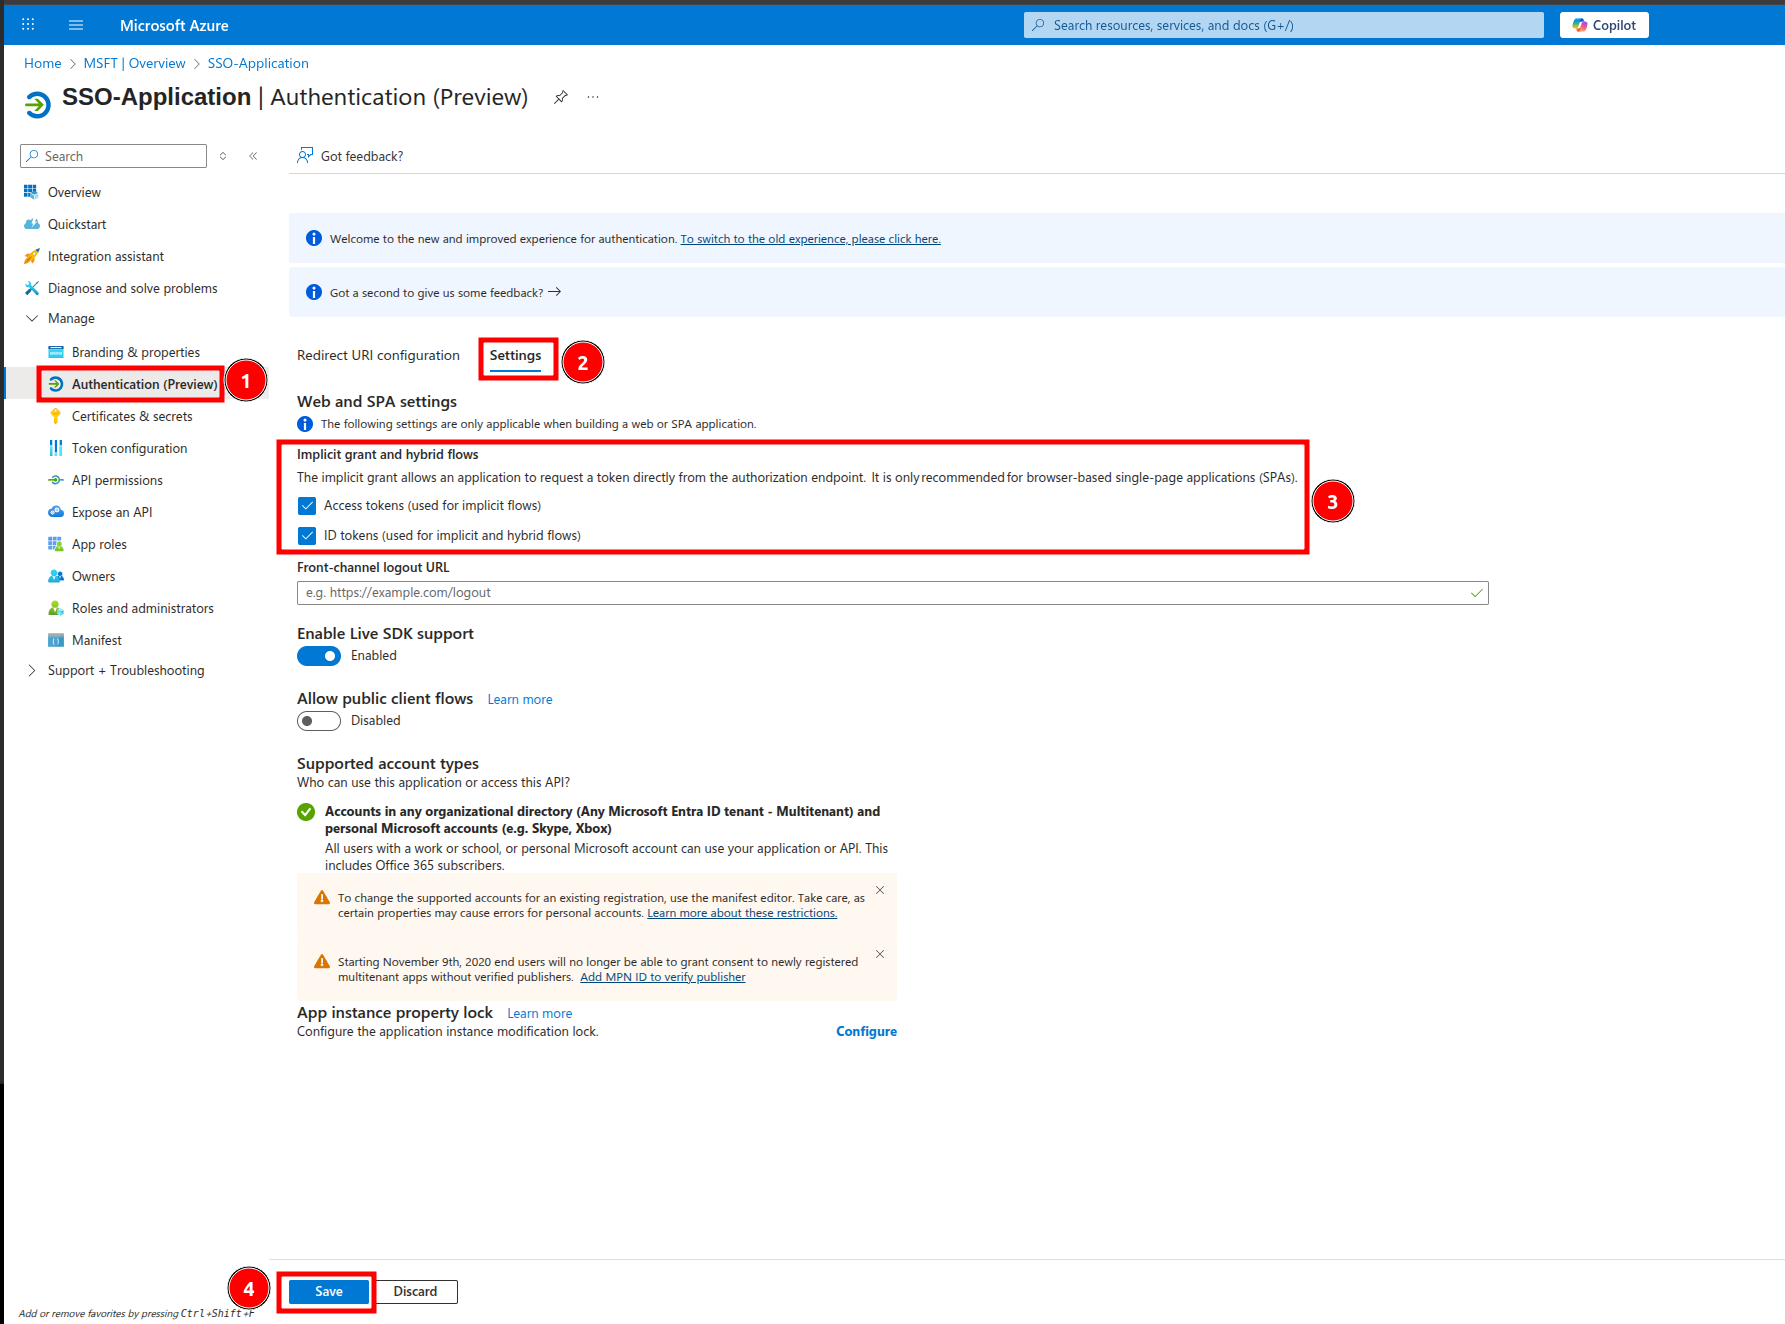Collapse the Manage section
Image resolution: width=1785 pixels, height=1324 pixels.
[x=31, y=318]
